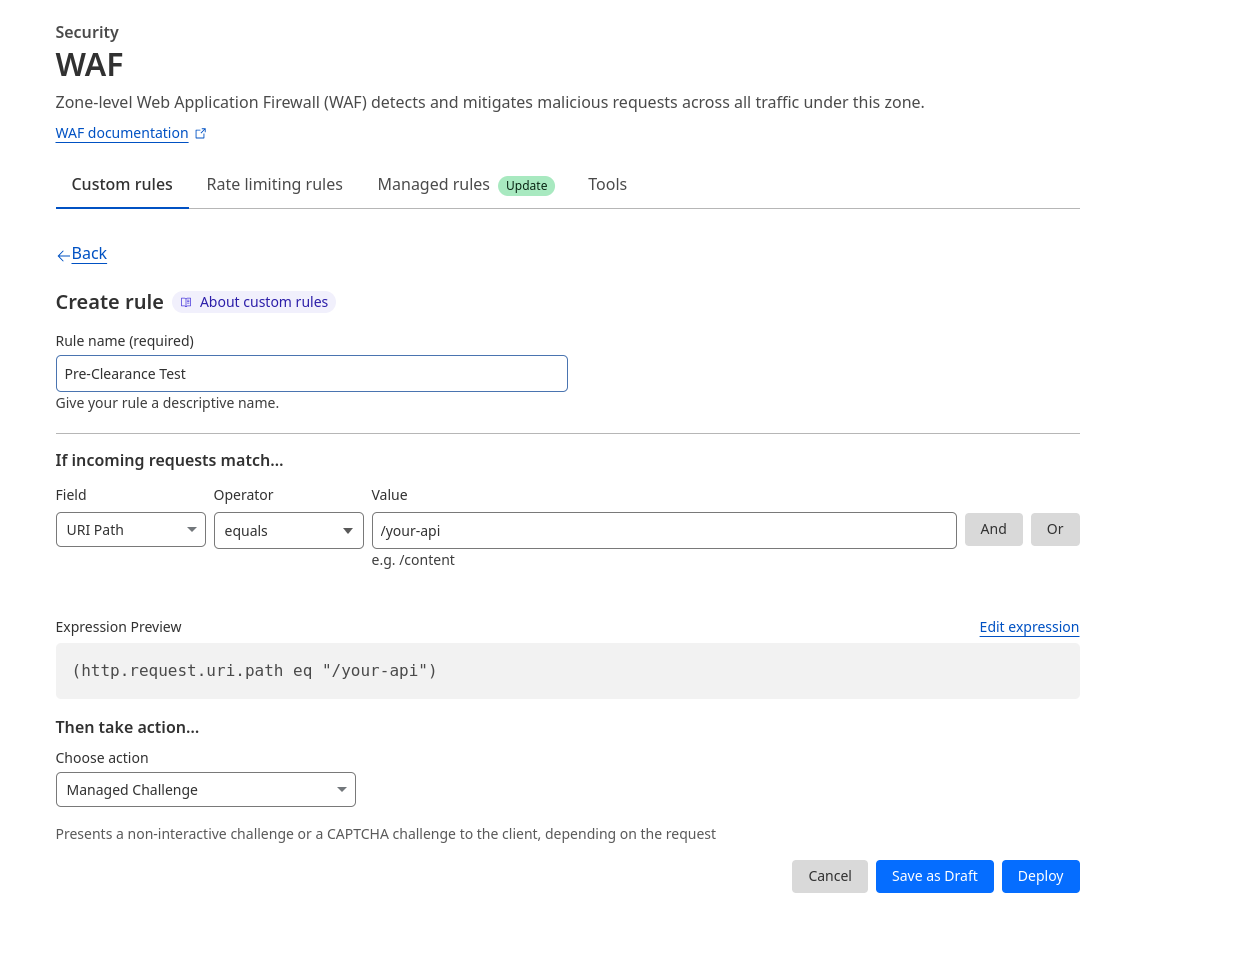This screenshot has width=1237, height=975.
Task: Deploy the Pre-Clearance Test rule
Action: point(1040,876)
